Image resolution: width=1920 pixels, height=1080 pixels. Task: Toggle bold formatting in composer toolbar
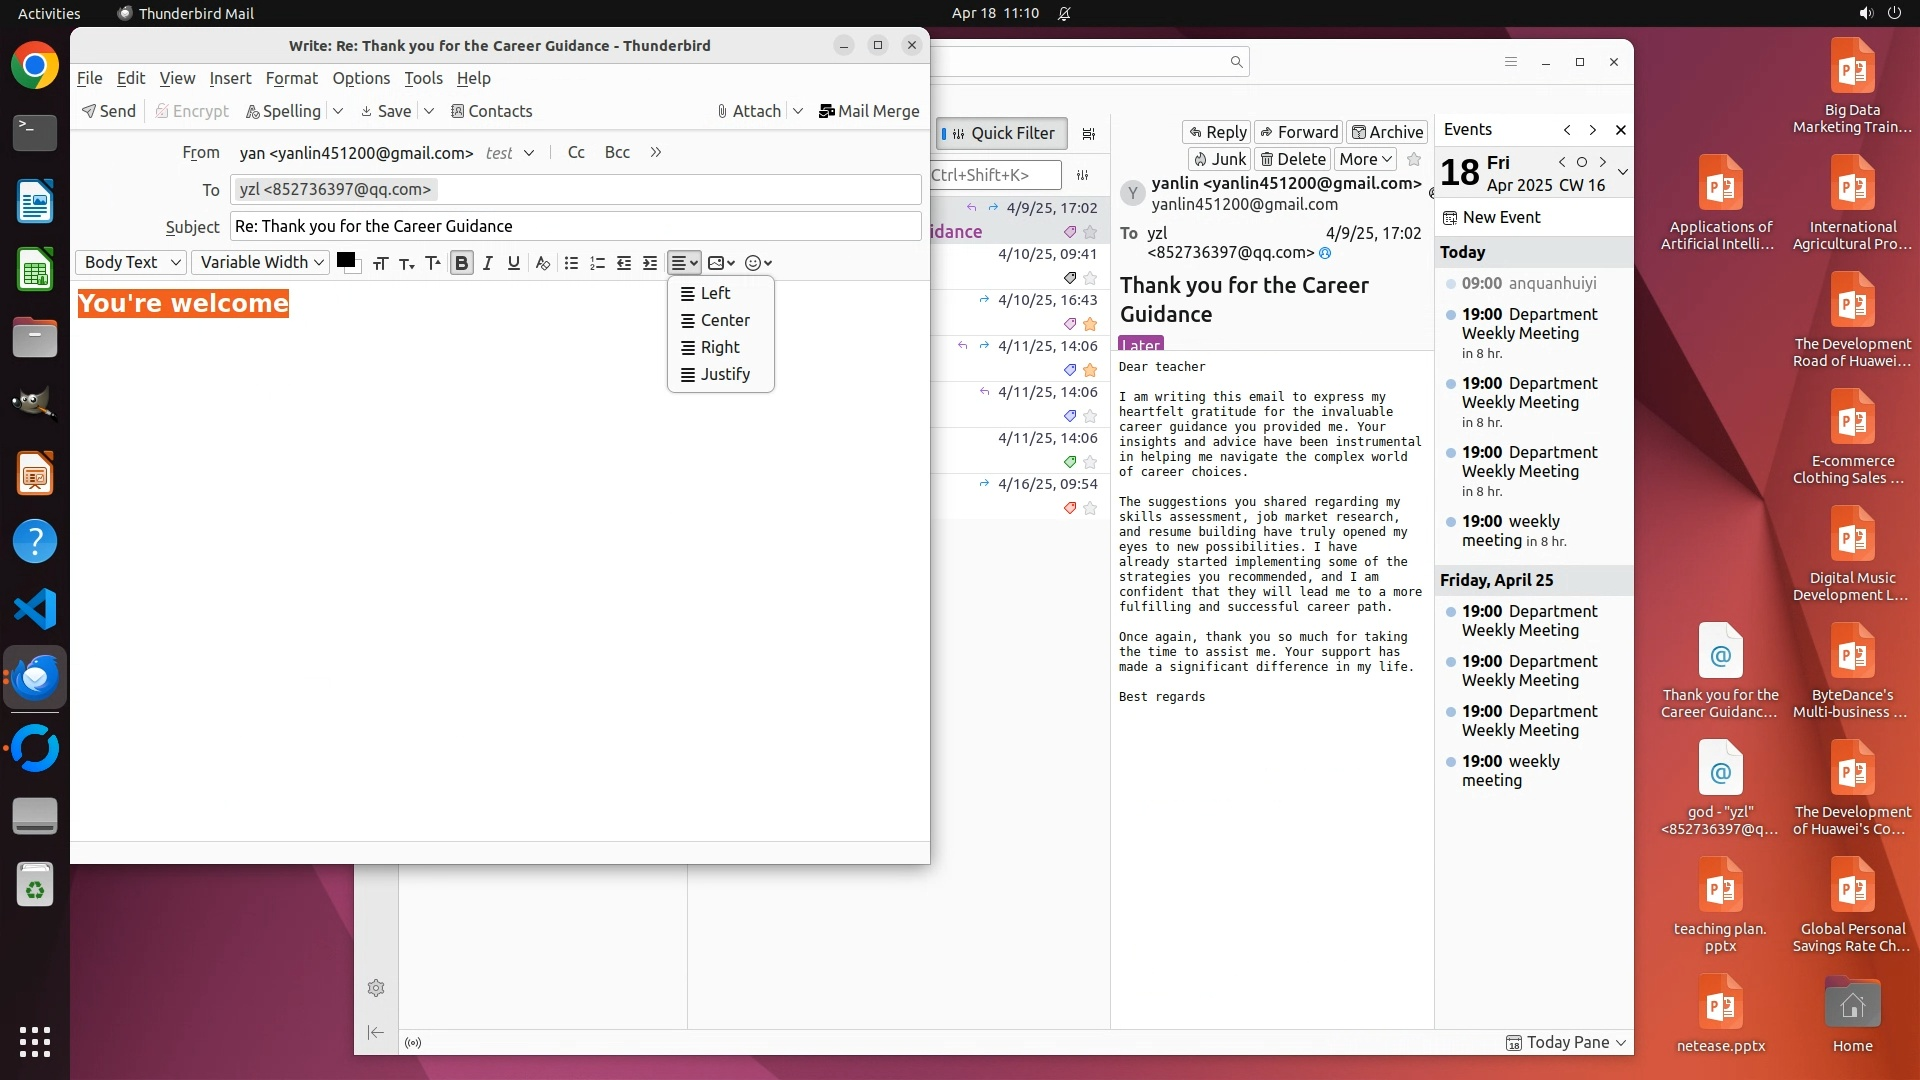coord(461,263)
